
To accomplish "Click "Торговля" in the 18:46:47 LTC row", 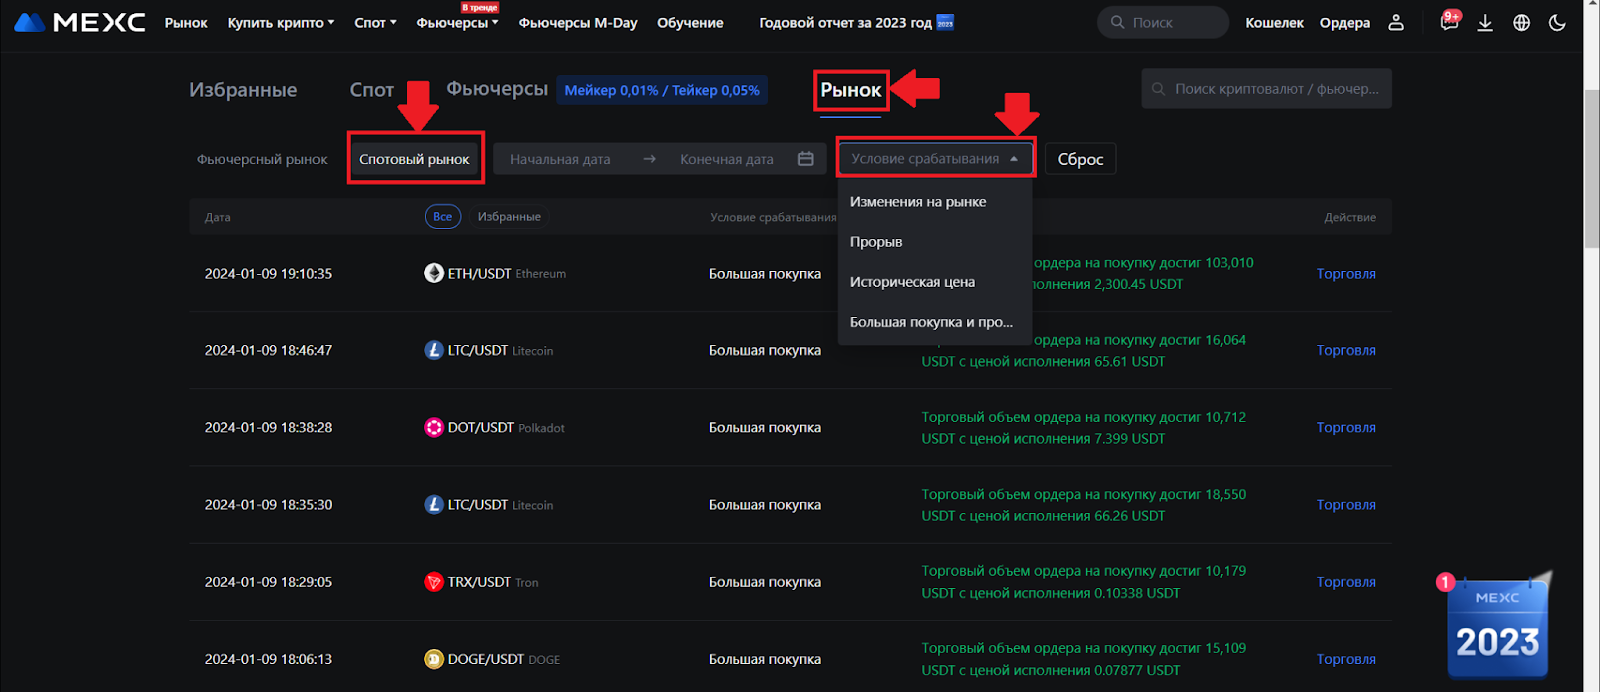I will click(x=1346, y=350).
